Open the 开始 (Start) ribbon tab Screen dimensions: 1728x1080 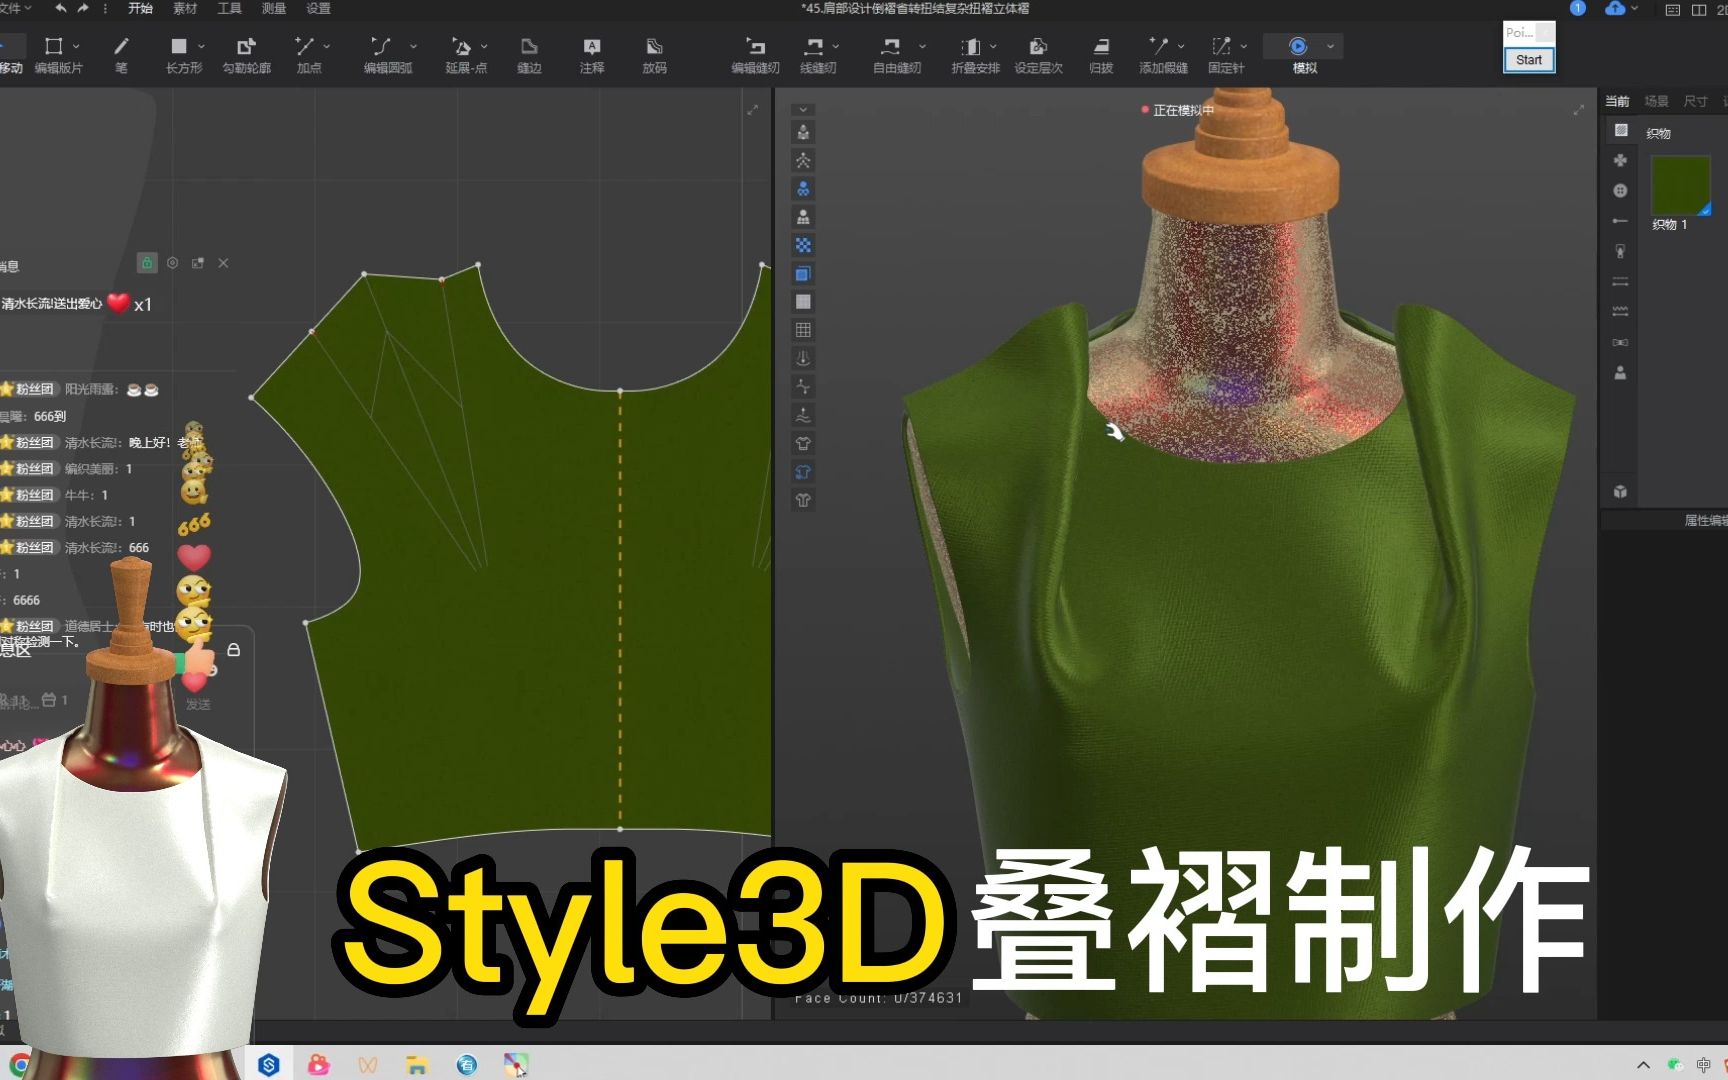[x=140, y=8]
